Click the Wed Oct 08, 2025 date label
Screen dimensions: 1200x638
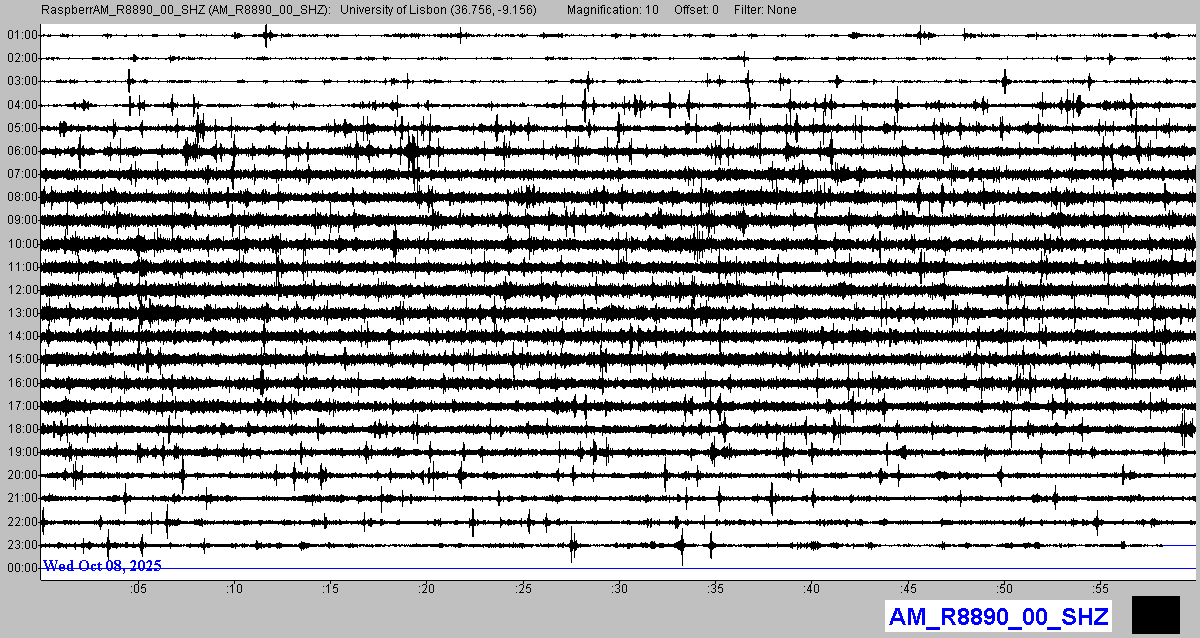pyautogui.click(x=102, y=566)
